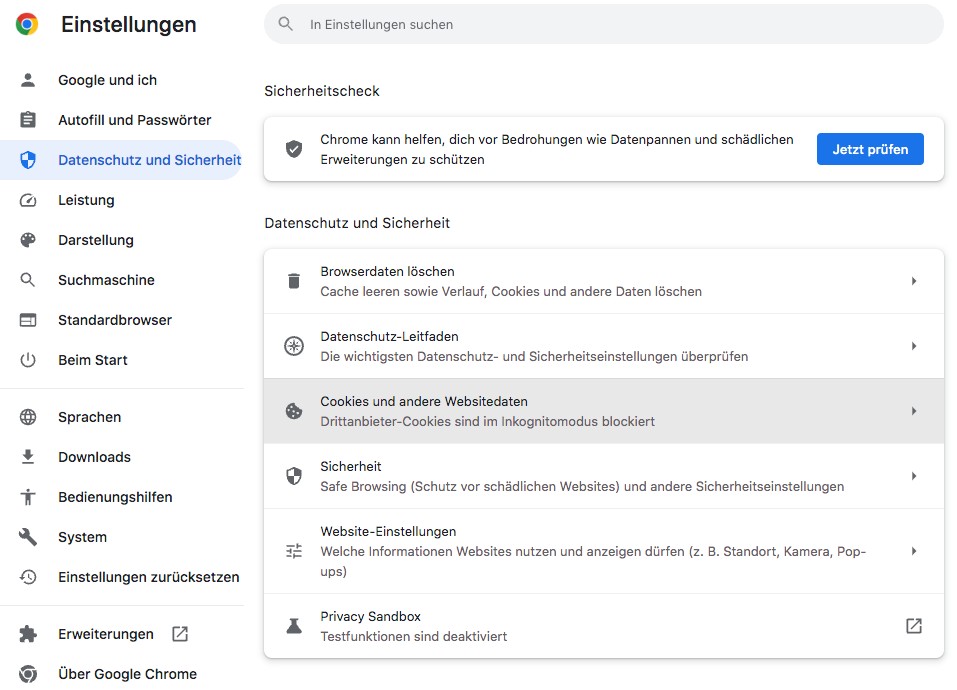
Task: Open Einstellungen zurücksetzen in sidebar
Action: point(148,577)
